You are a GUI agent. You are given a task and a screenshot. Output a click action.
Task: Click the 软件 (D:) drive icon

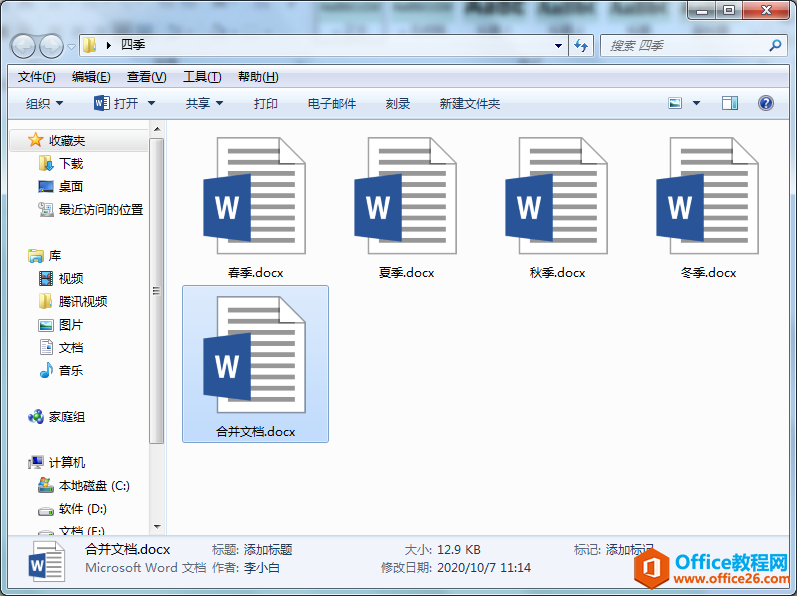coord(46,510)
